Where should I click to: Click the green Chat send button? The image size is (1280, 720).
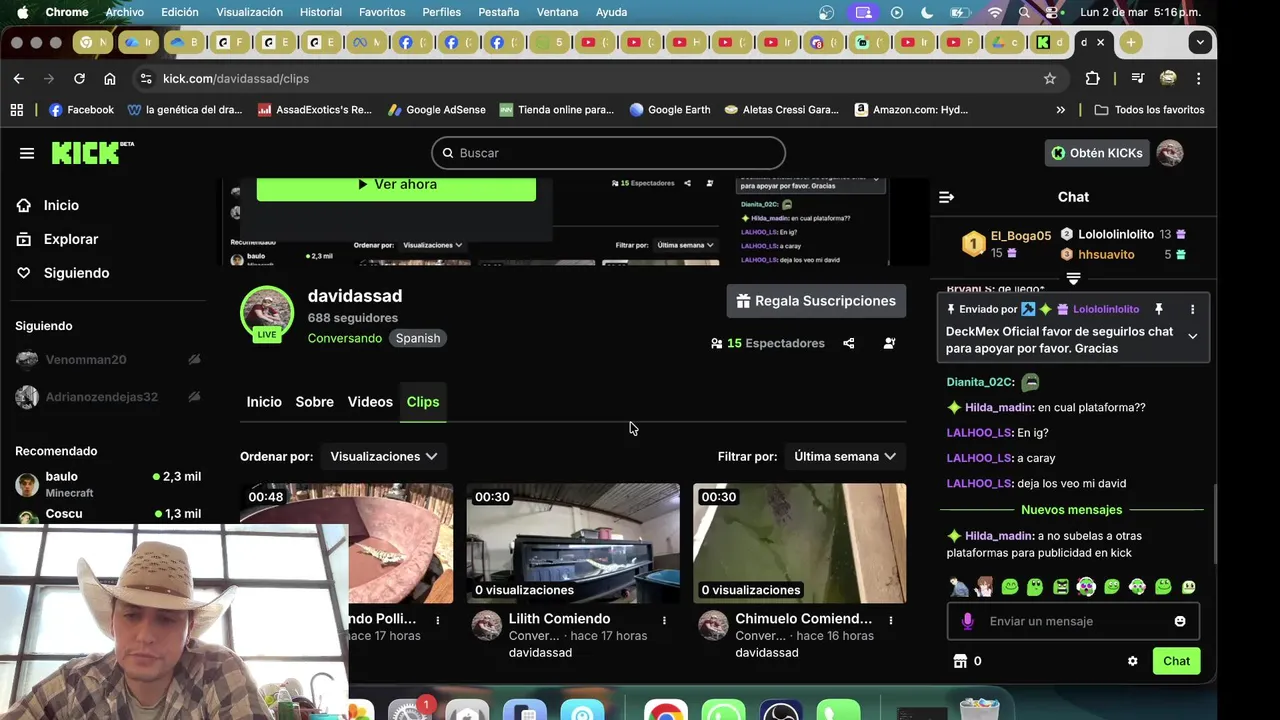[1176, 661]
